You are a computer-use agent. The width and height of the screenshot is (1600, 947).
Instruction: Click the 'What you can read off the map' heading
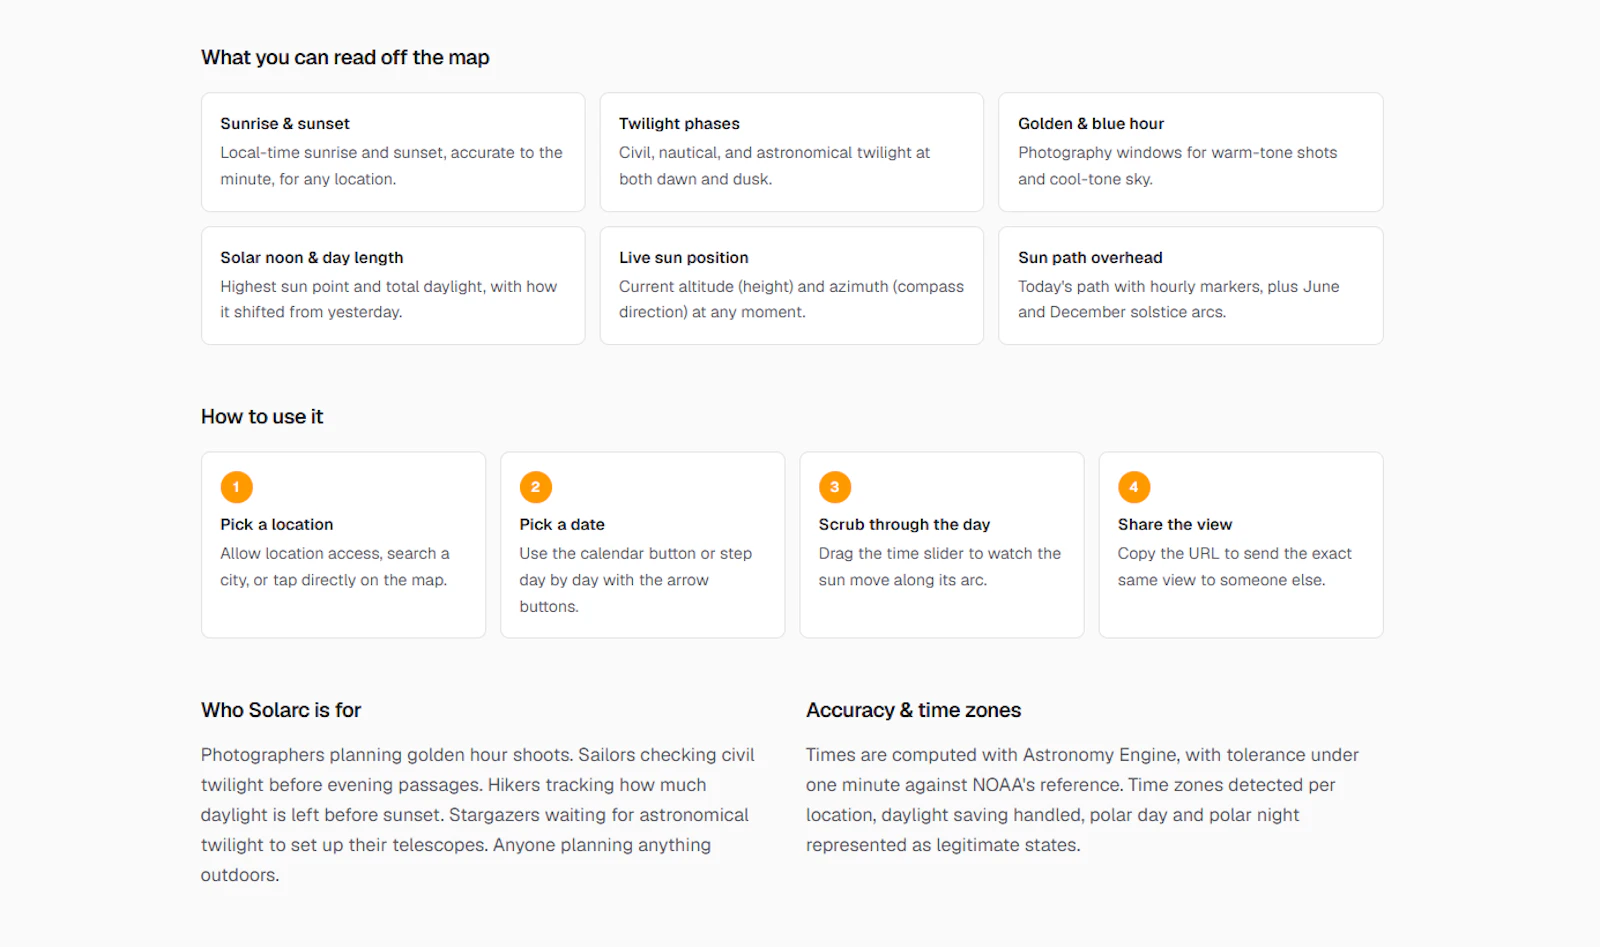345,57
